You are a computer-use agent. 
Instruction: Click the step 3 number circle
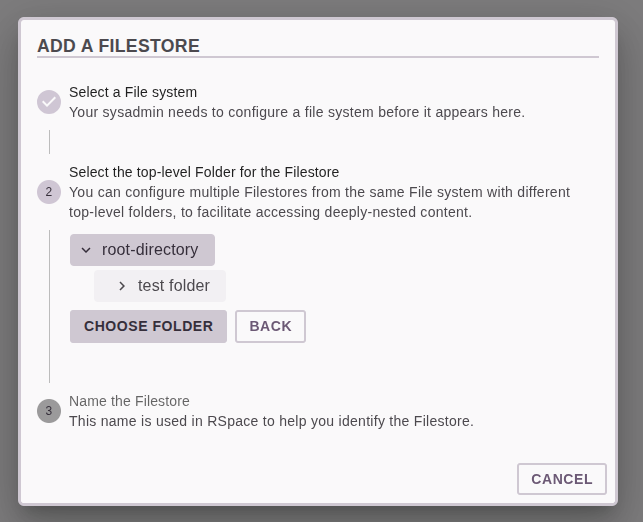(x=49, y=411)
